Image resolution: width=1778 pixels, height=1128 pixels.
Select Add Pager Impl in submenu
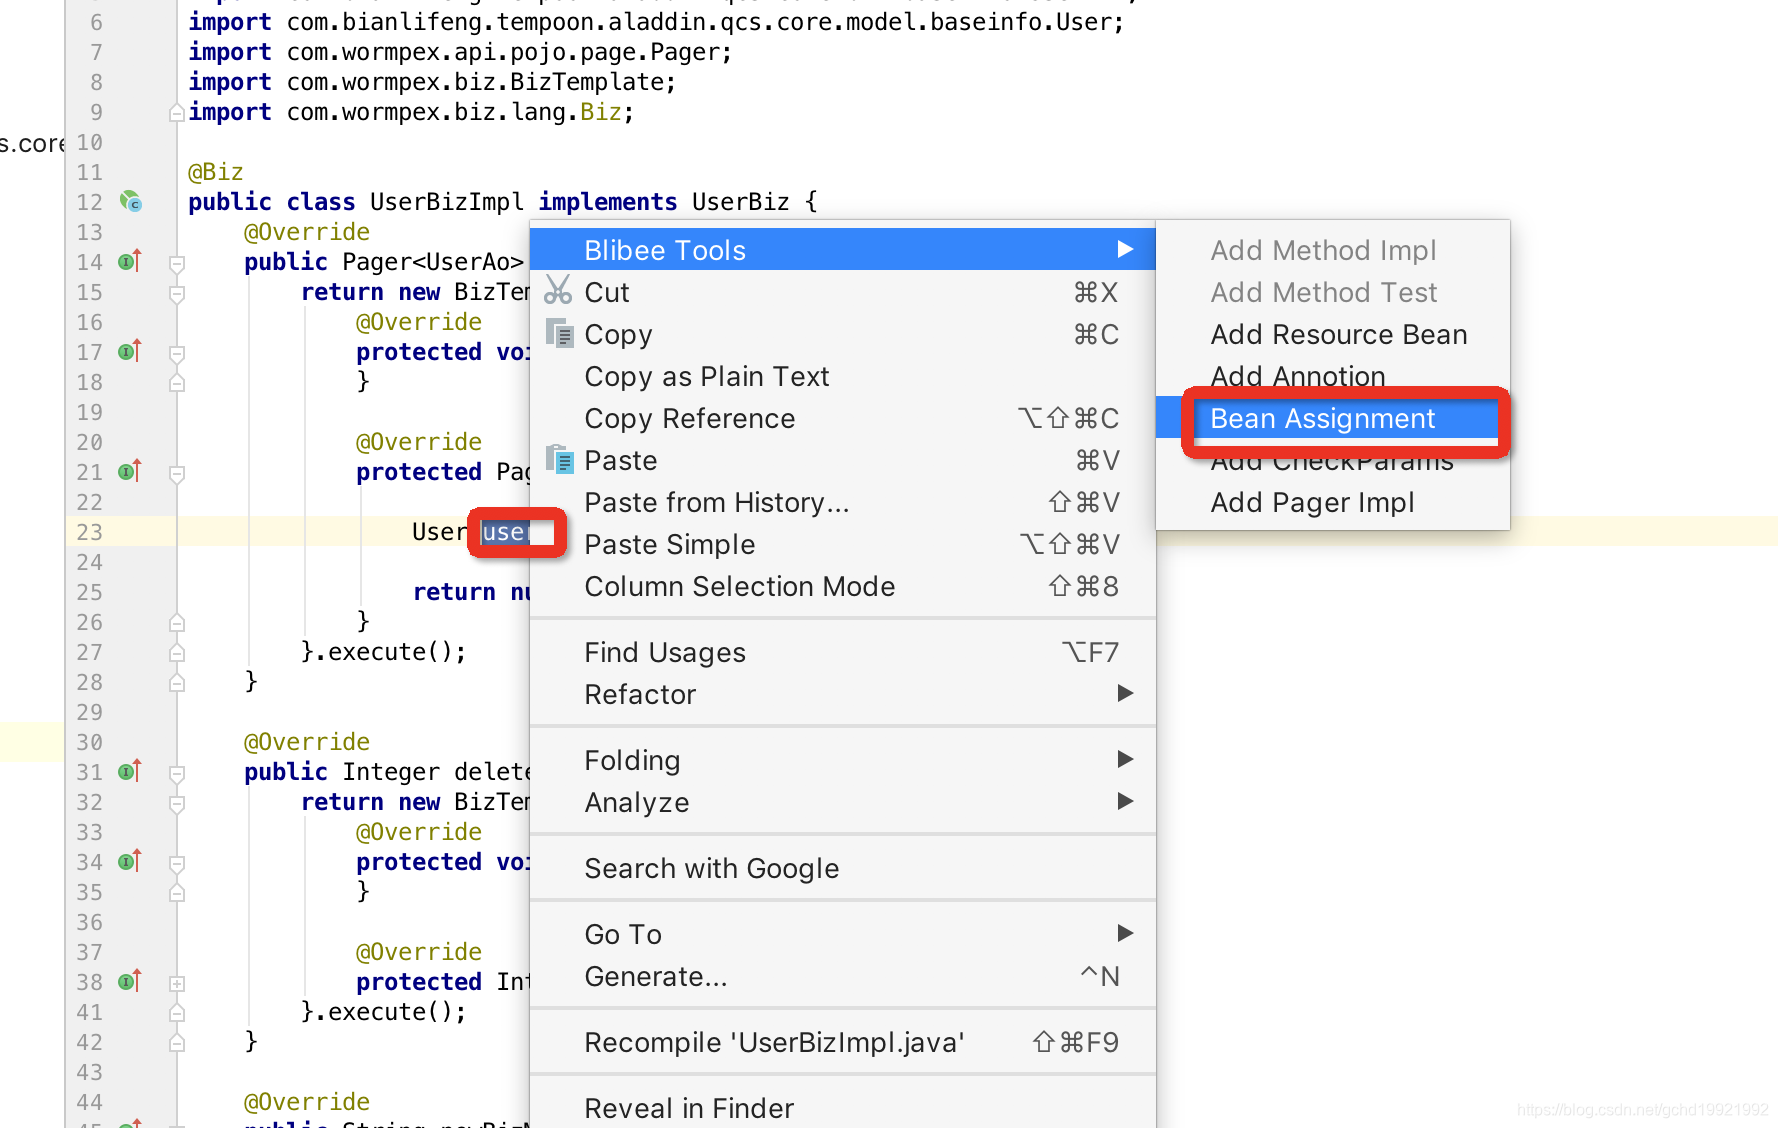point(1332,502)
